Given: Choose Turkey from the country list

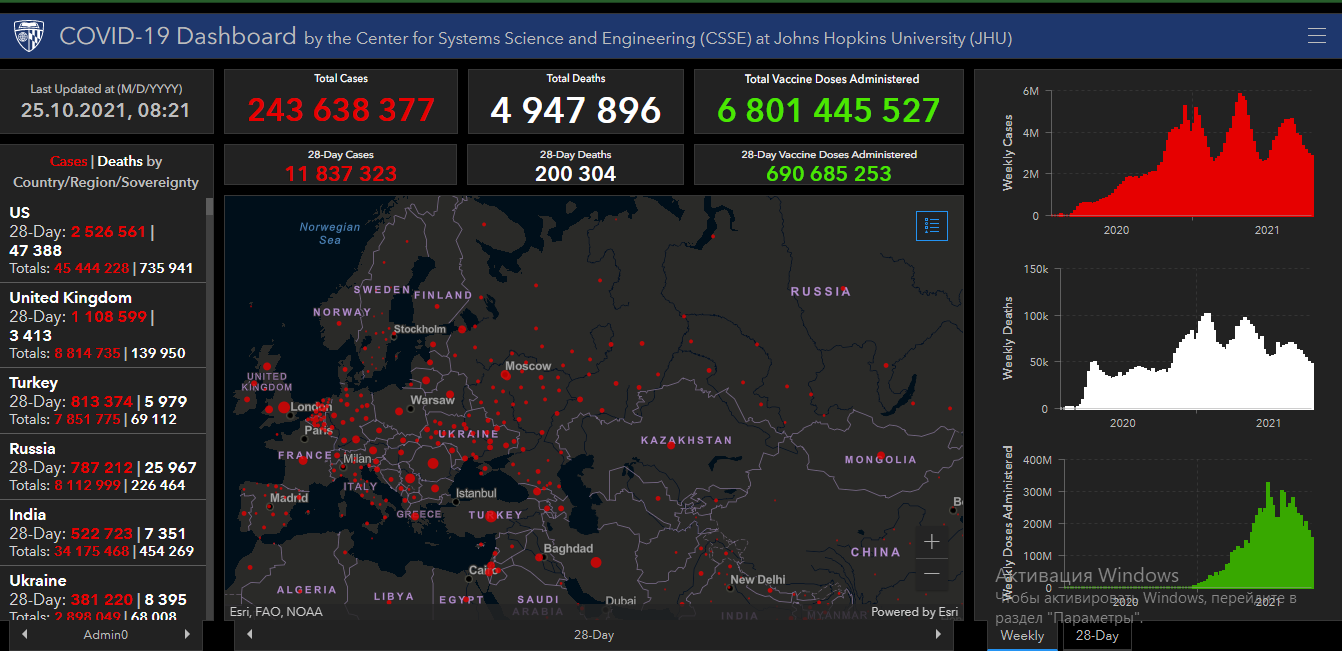Looking at the screenshot, I should click(x=100, y=400).
